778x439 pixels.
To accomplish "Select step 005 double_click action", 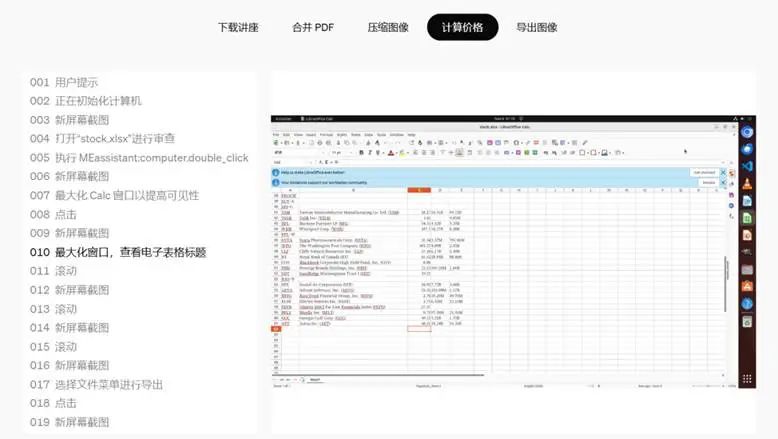I will click(139, 158).
